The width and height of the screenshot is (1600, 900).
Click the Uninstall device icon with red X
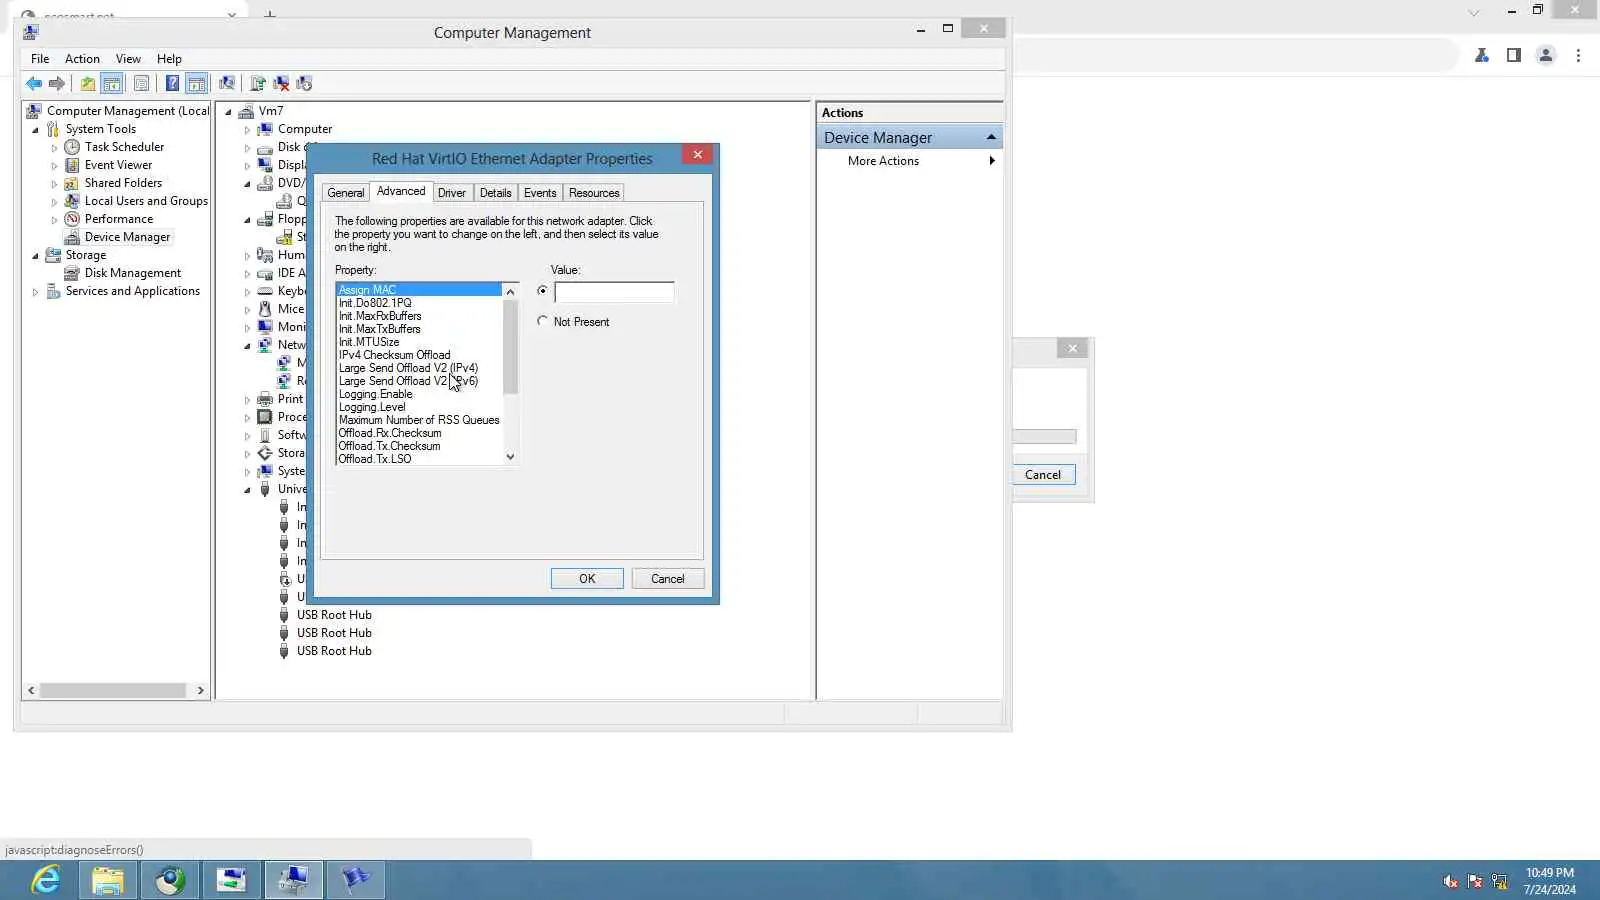point(281,84)
